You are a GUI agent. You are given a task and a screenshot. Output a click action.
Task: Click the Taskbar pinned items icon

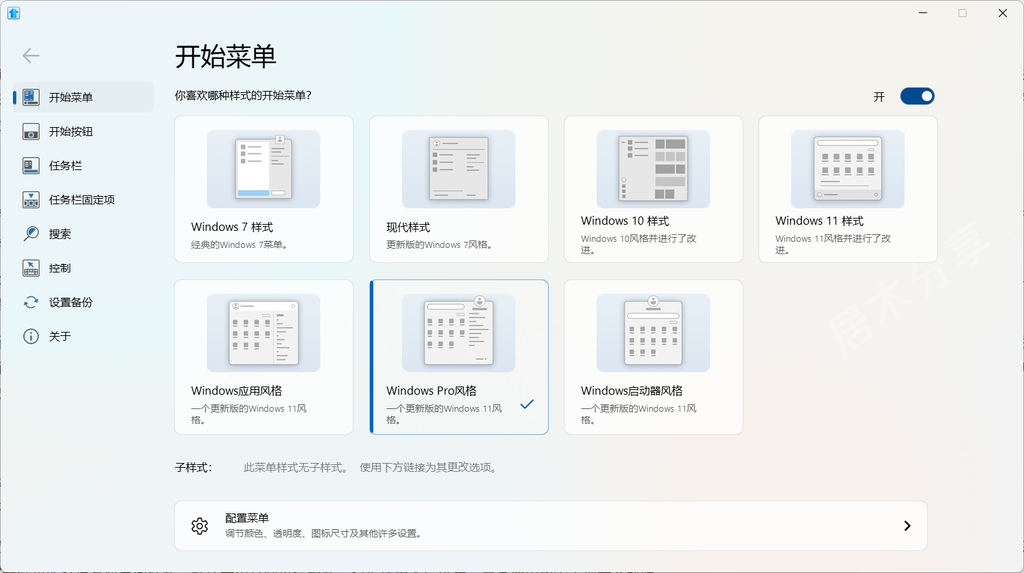pyautogui.click(x=31, y=199)
